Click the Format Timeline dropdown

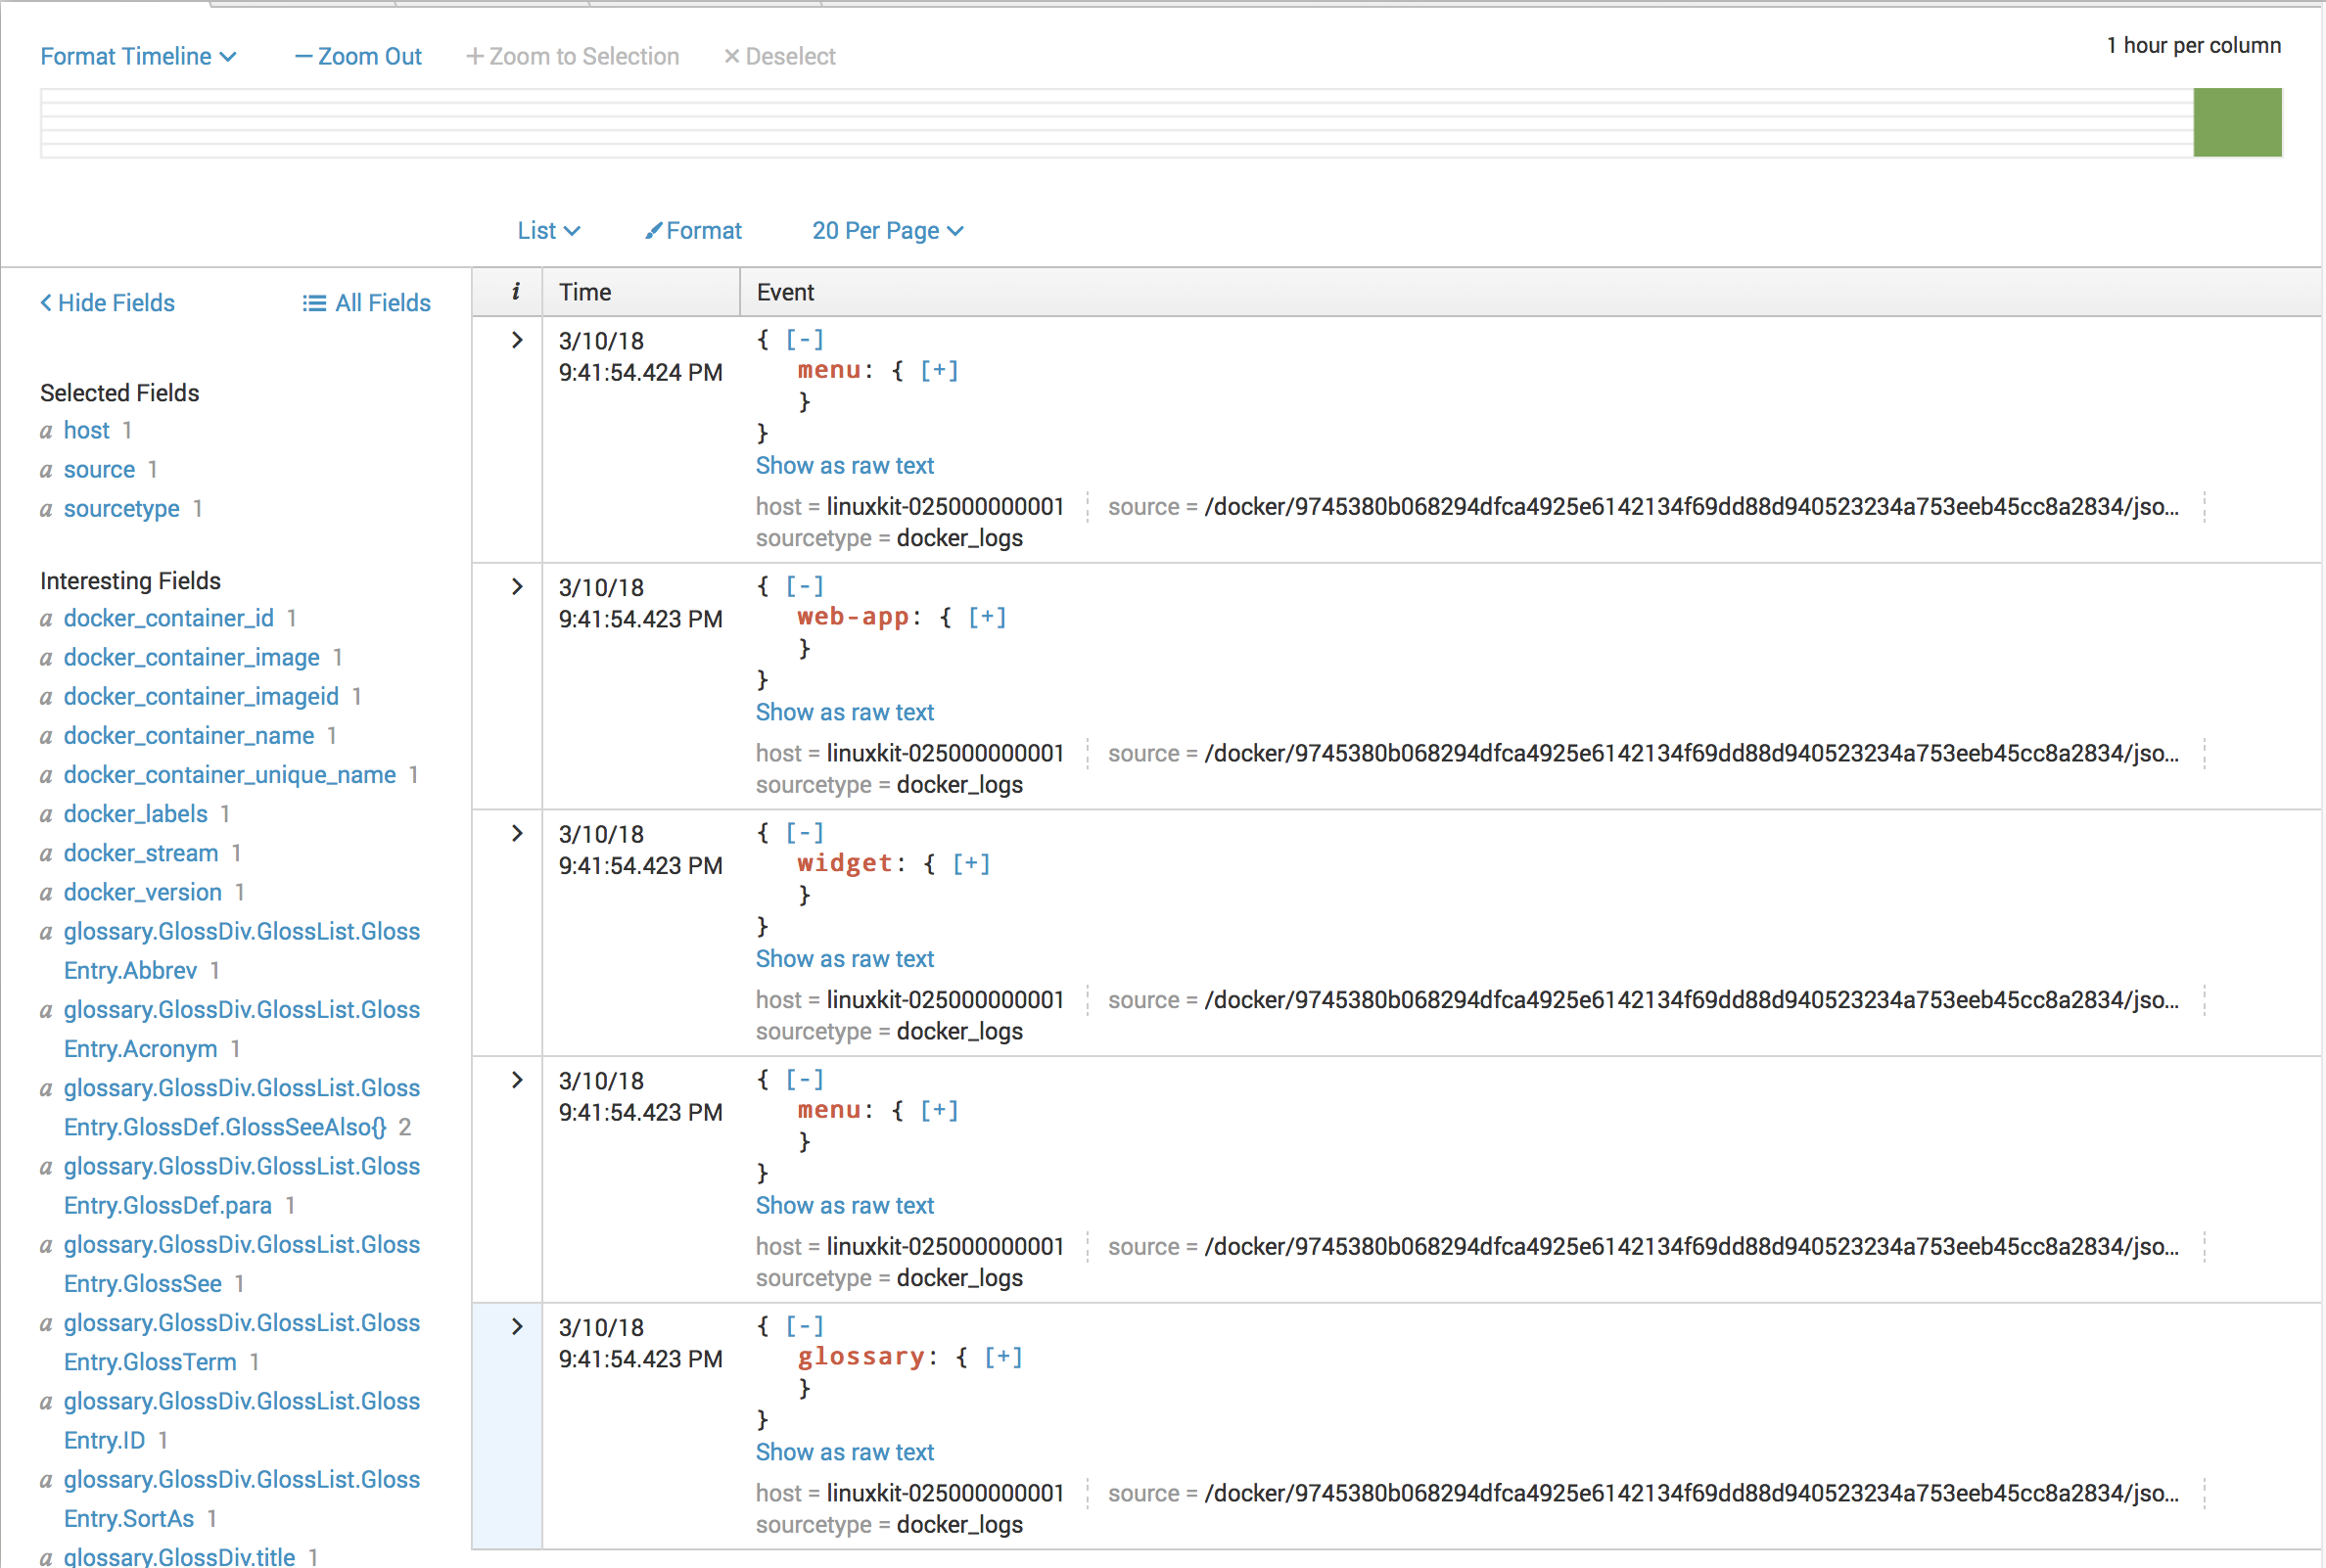(x=138, y=54)
